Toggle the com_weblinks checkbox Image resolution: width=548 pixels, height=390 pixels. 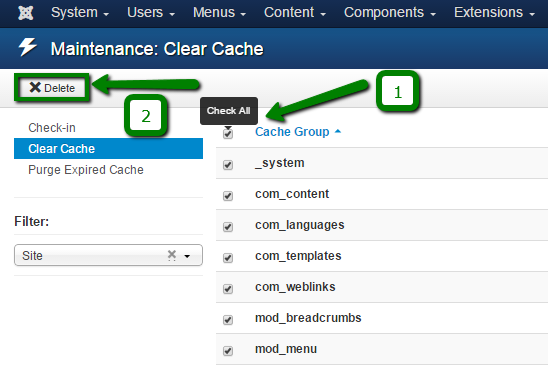(228, 289)
